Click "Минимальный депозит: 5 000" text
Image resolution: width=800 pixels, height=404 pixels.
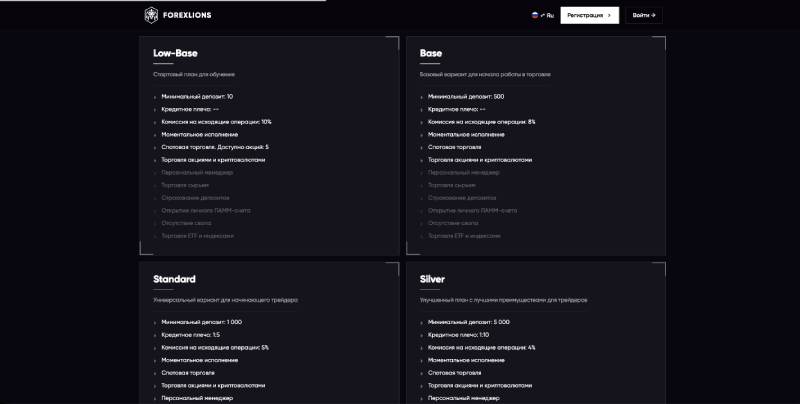(468, 322)
